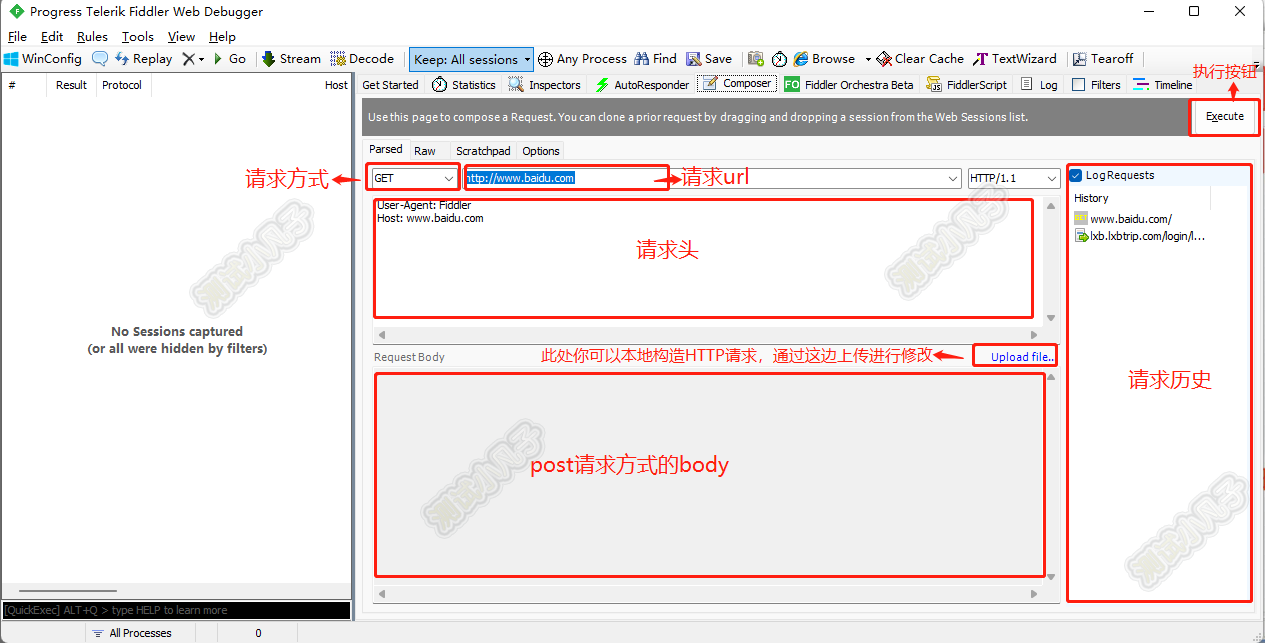Open the Inspectors tab

[545, 85]
